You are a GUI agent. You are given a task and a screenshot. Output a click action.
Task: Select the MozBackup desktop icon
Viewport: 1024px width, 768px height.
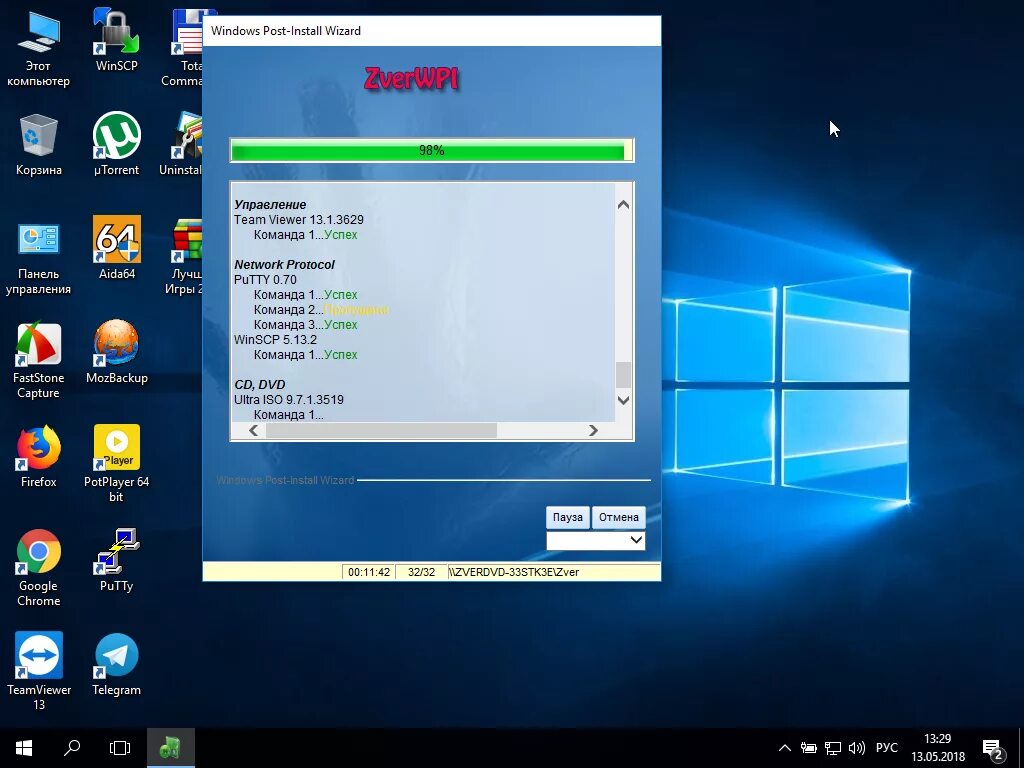coord(116,351)
